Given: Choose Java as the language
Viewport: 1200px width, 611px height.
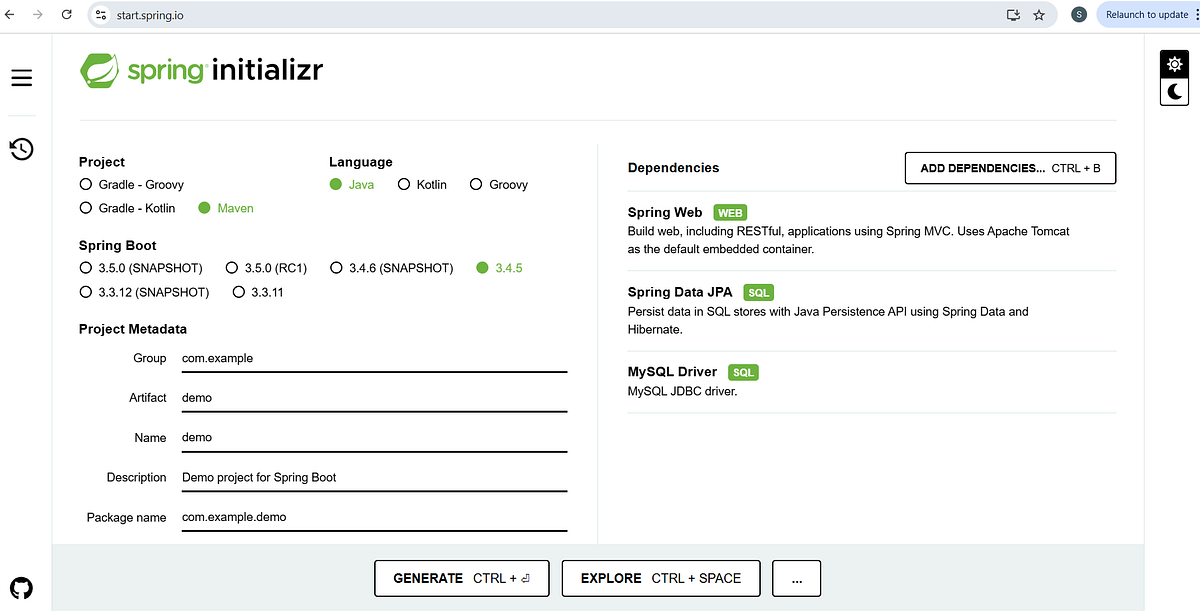Looking at the screenshot, I should (352, 185).
